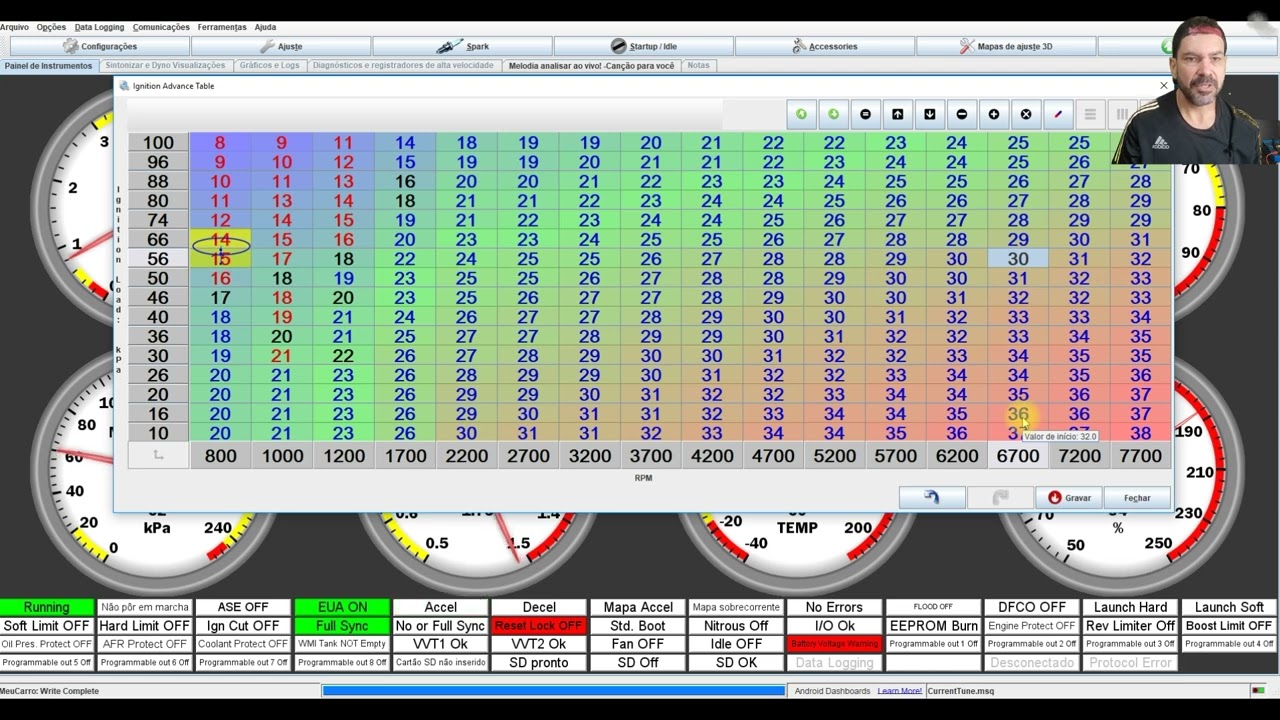Switch to Sintonizar e Dyno Visualizações tab
1280x720 pixels.
point(165,66)
